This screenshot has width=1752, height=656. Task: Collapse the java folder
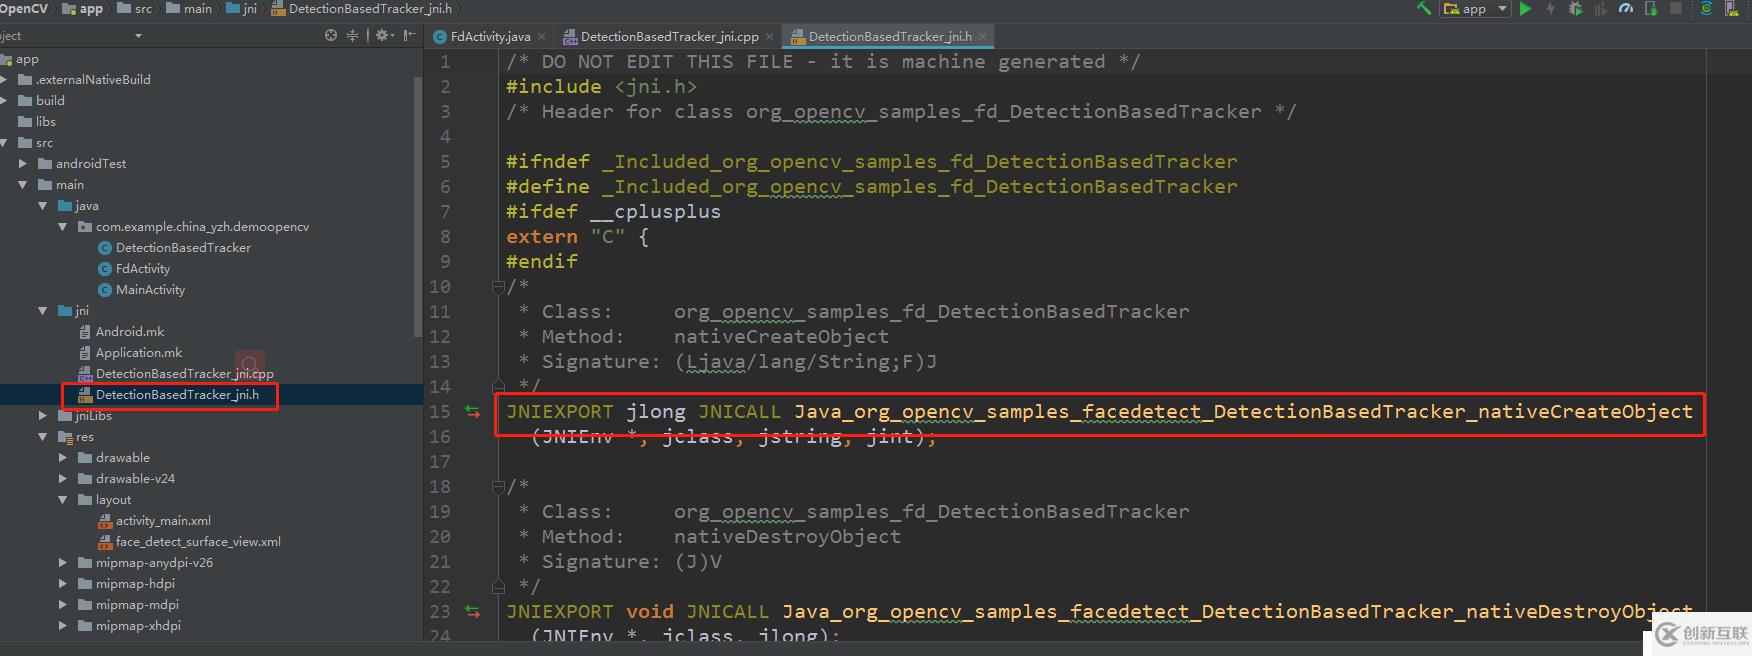pyautogui.click(x=43, y=205)
